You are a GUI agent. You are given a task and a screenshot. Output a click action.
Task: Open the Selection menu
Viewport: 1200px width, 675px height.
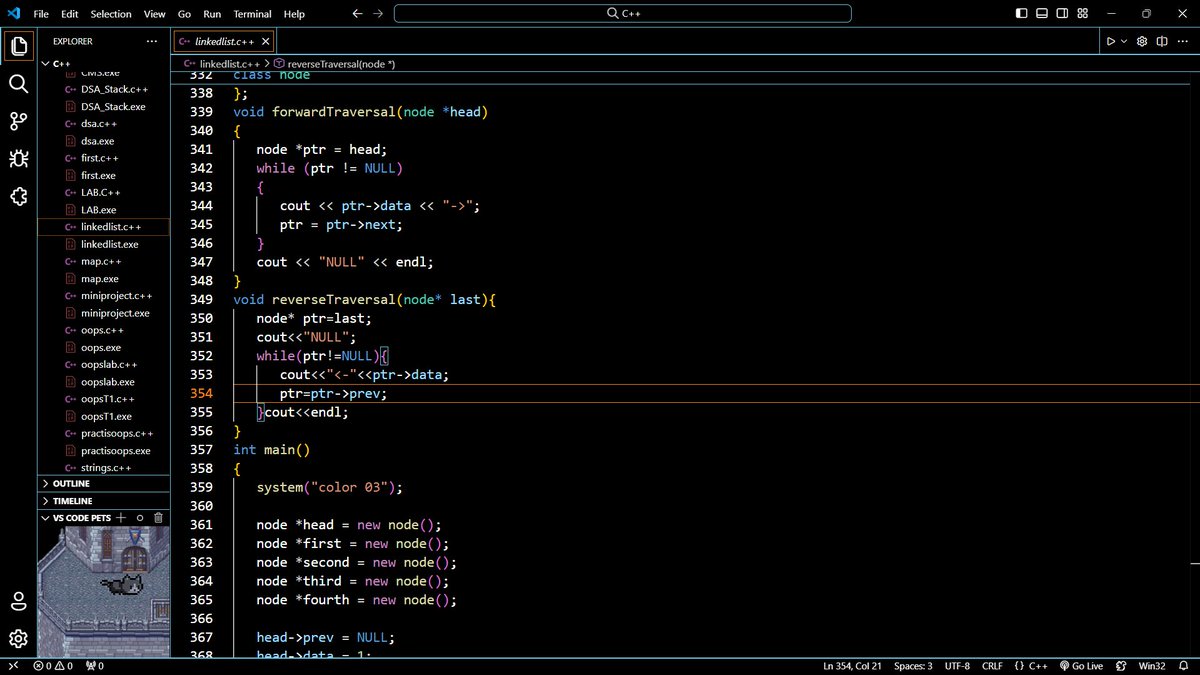[x=111, y=14]
